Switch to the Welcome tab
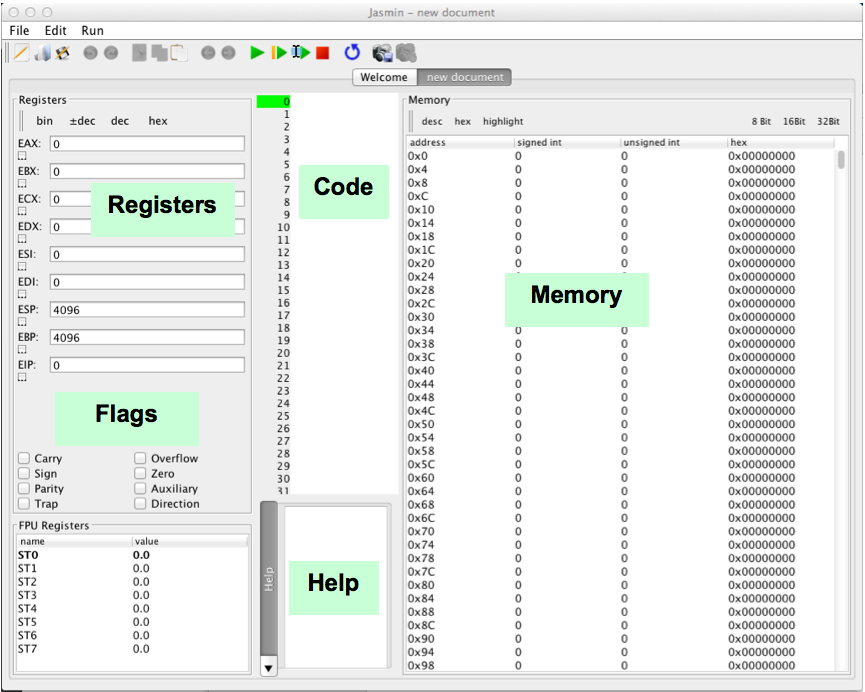The width and height of the screenshot is (865, 692). pyautogui.click(x=384, y=77)
